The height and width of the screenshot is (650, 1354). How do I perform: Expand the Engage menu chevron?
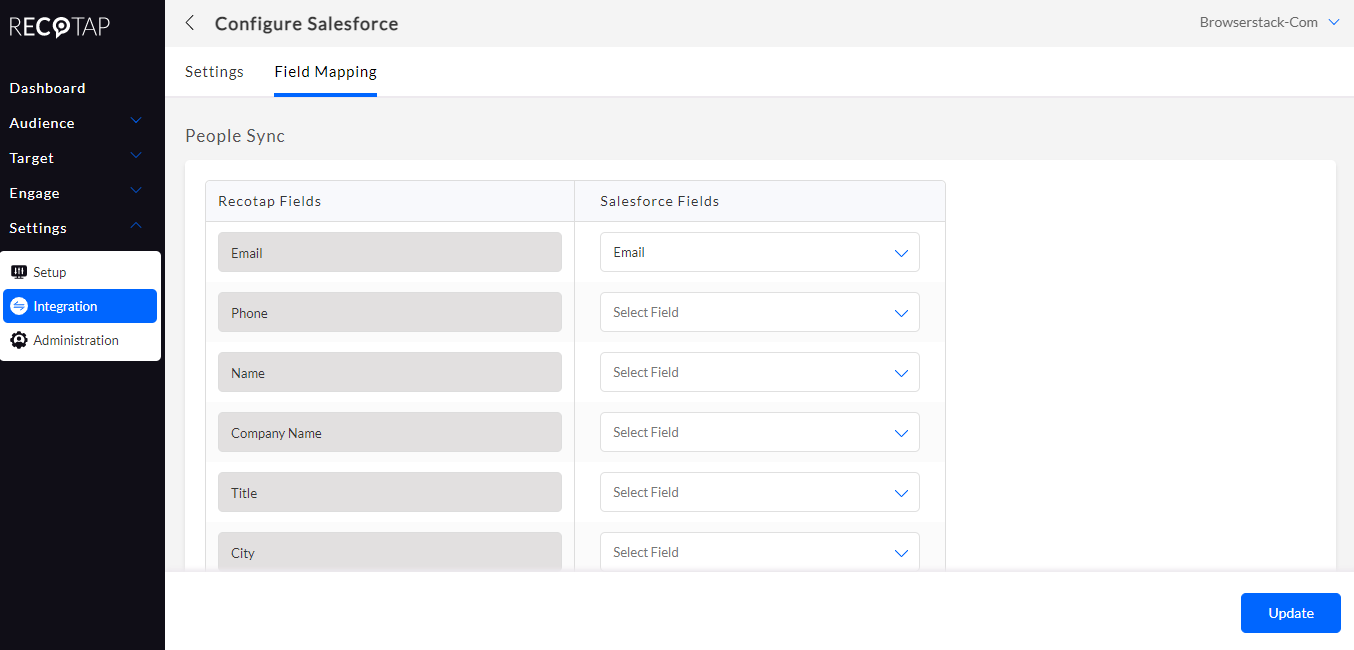click(137, 191)
